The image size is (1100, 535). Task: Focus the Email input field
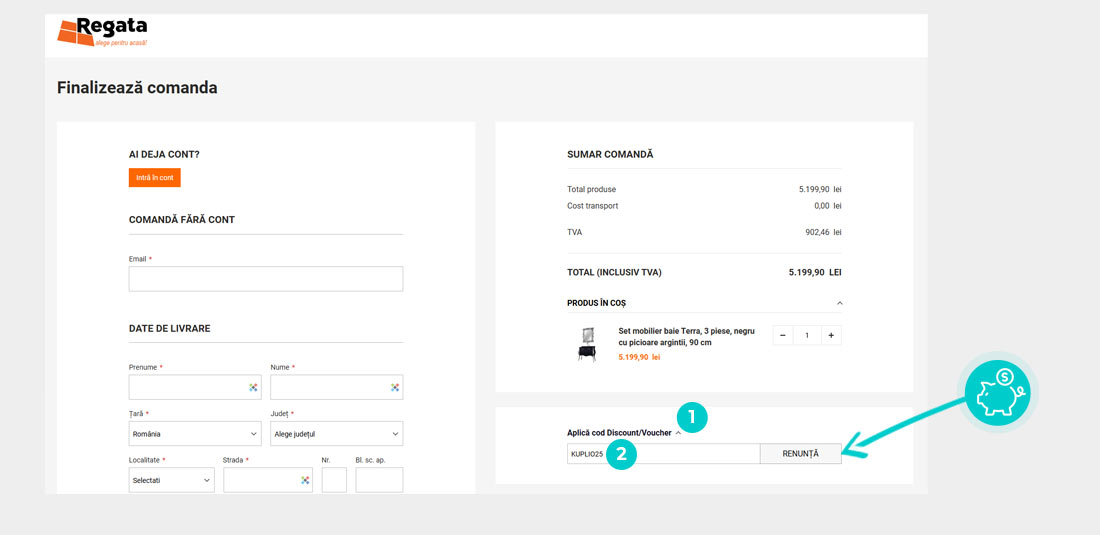tap(265, 279)
